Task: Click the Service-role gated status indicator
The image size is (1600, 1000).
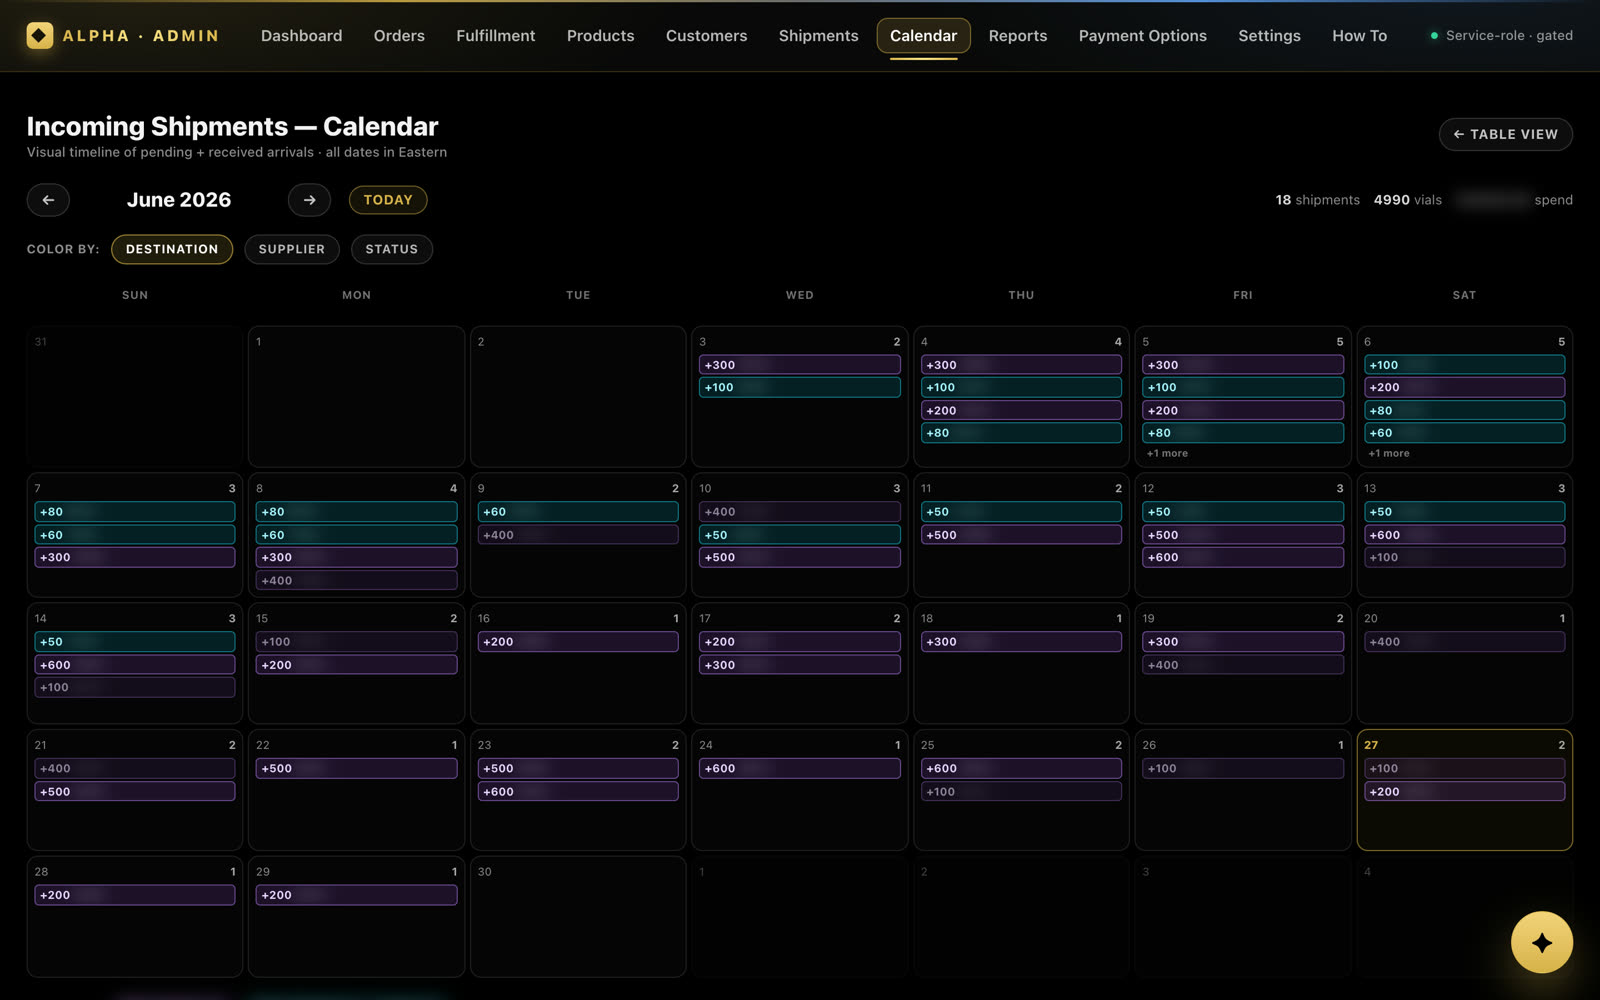Action: click(x=1501, y=36)
